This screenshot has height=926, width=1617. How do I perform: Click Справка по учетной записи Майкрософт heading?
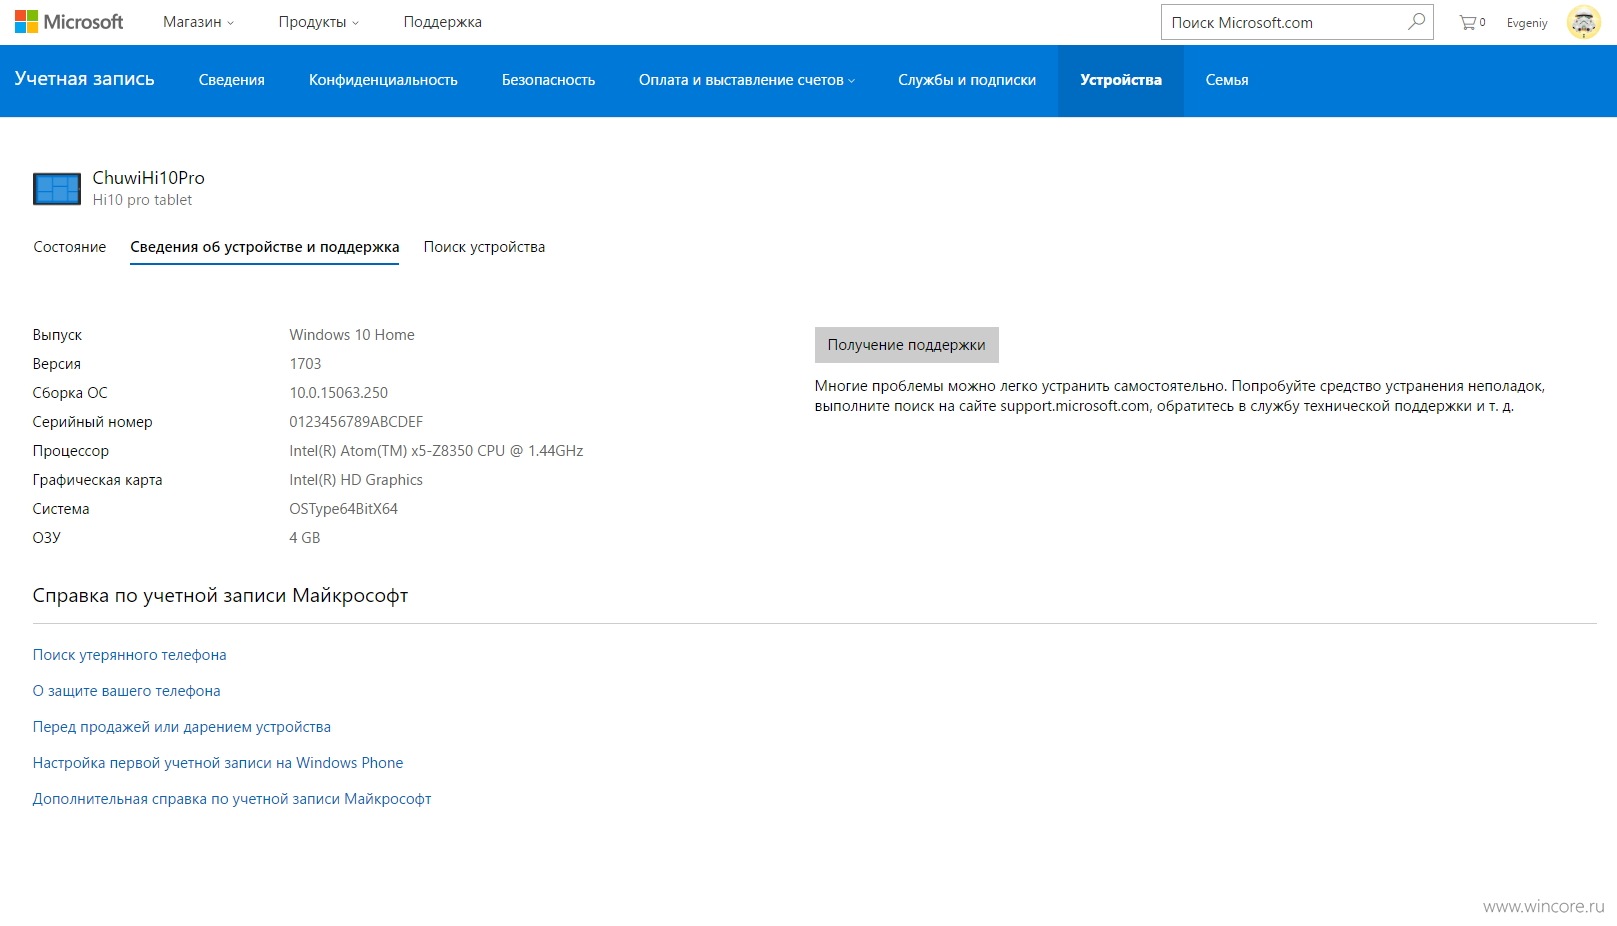pyautogui.click(x=220, y=595)
